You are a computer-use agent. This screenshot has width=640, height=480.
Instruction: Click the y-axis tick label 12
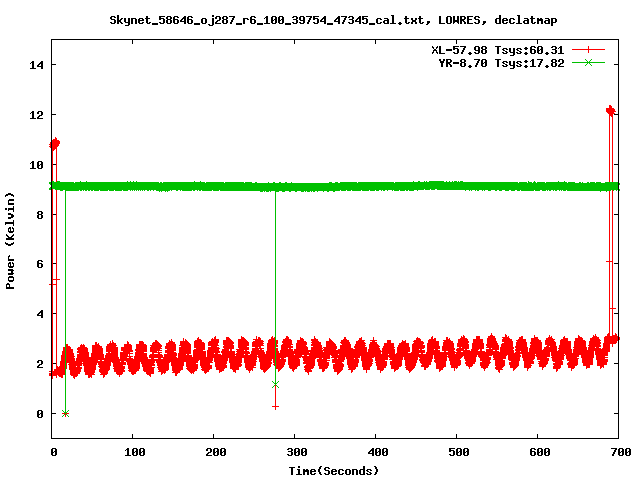[36, 115]
